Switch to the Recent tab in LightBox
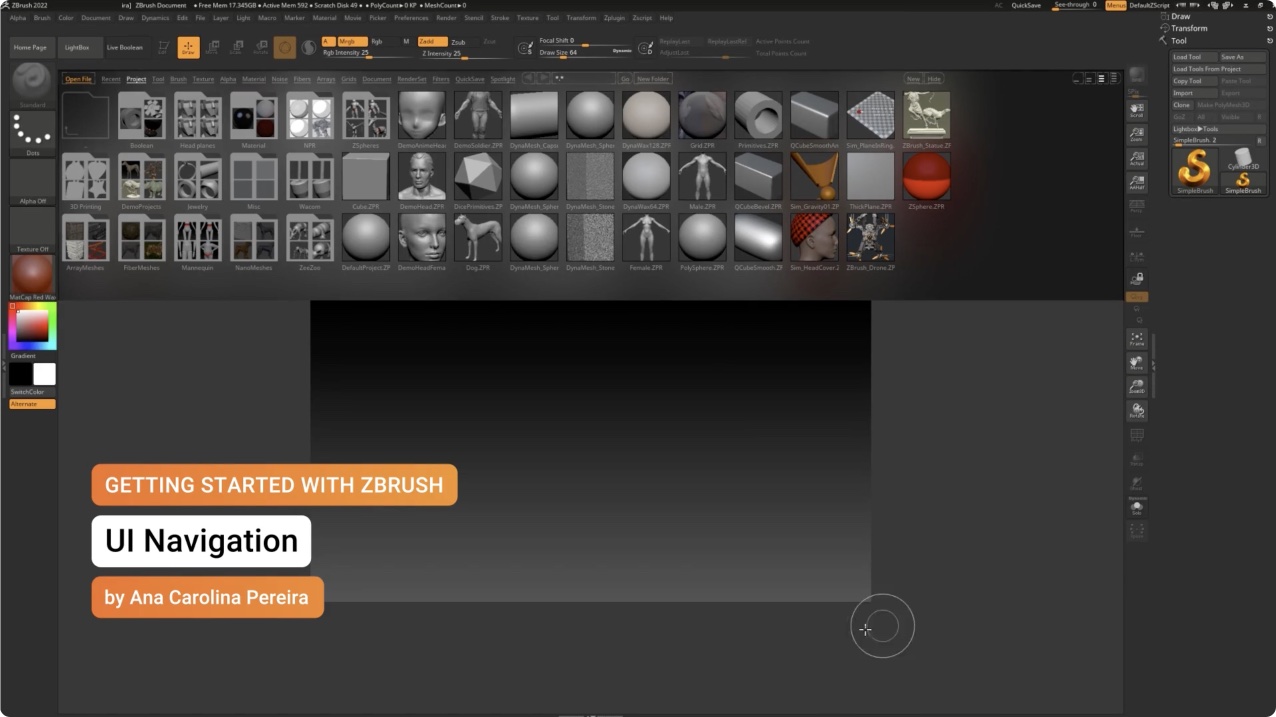 [x=110, y=79]
